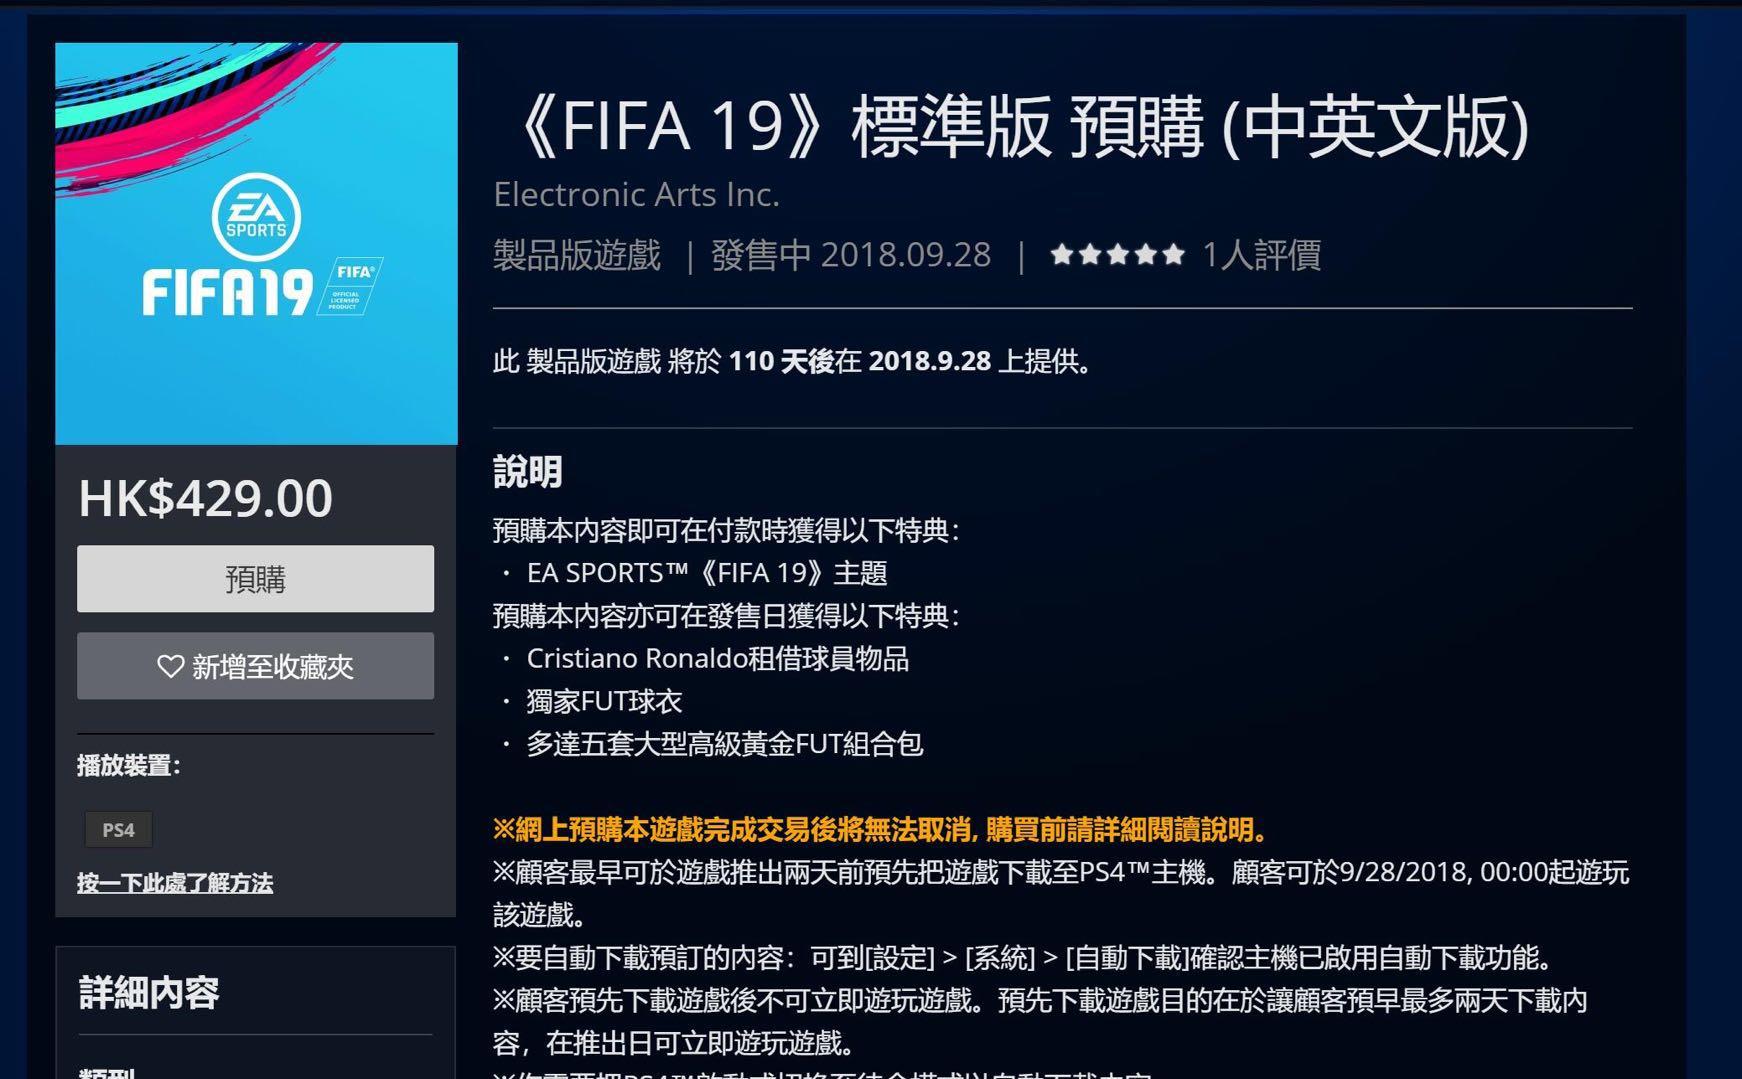Screen dimensions: 1742x1079
Task: Click the FIFA official licensed product badge
Action: click(x=349, y=286)
